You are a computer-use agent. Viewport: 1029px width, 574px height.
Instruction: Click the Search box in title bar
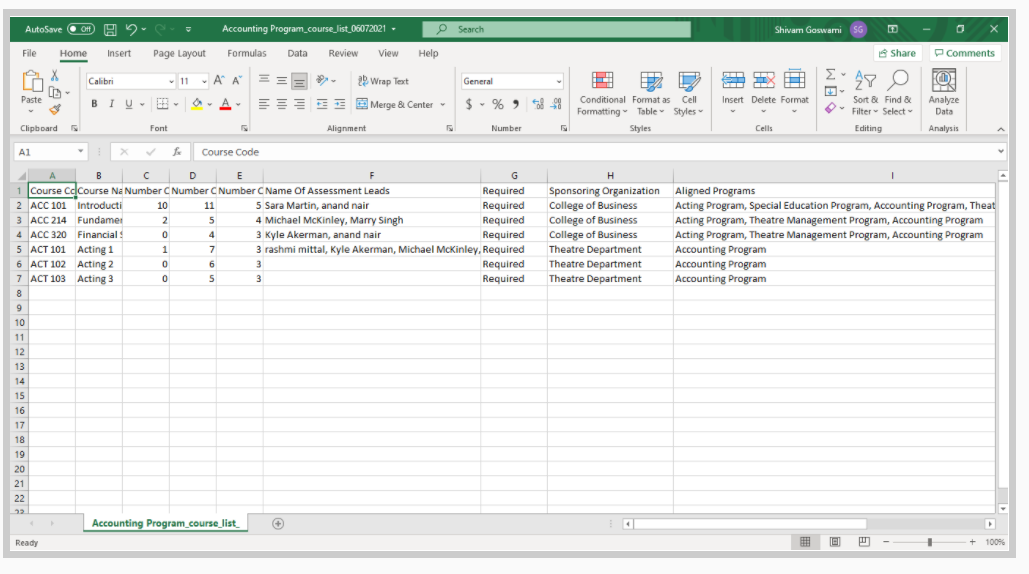pos(556,30)
